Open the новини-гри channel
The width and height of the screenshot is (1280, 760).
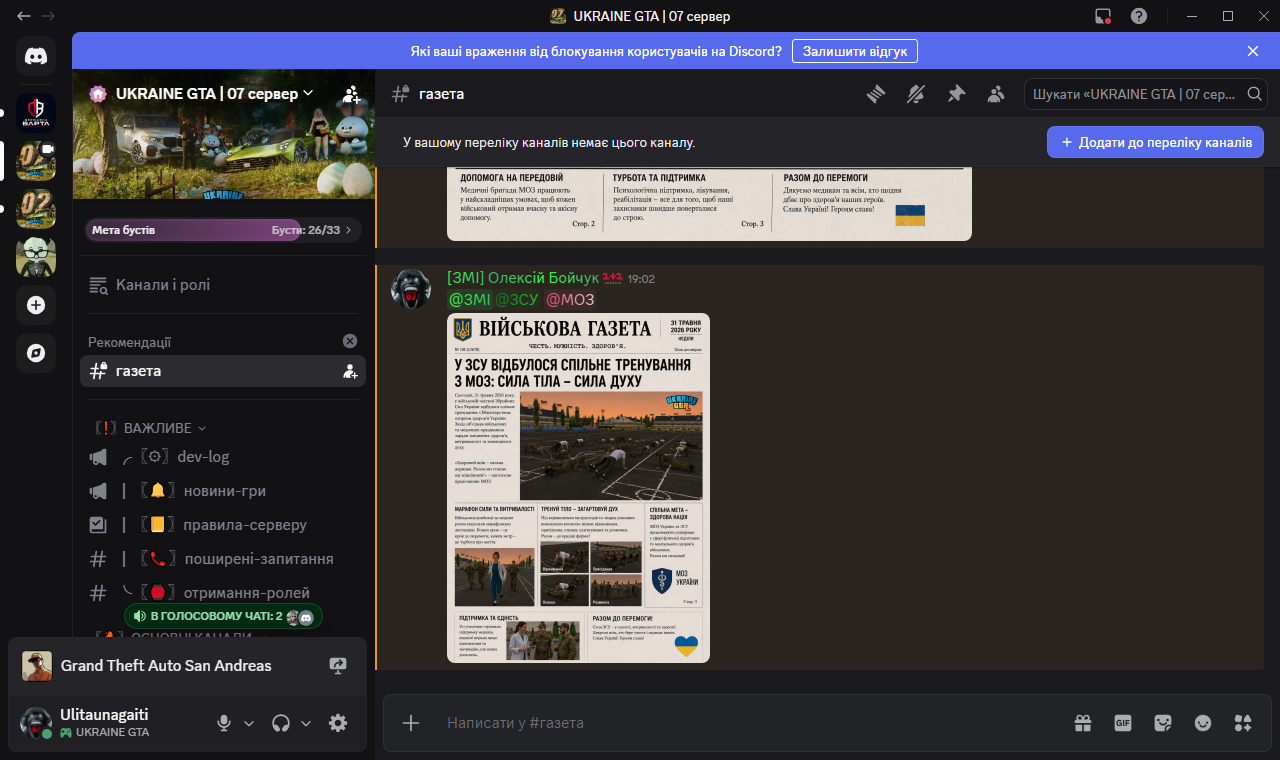[x=223, y=491]
